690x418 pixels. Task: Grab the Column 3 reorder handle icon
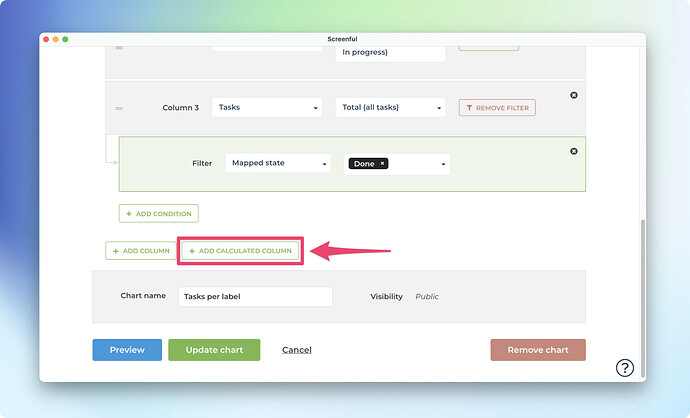pyautogui.click(x=119, y=108)
